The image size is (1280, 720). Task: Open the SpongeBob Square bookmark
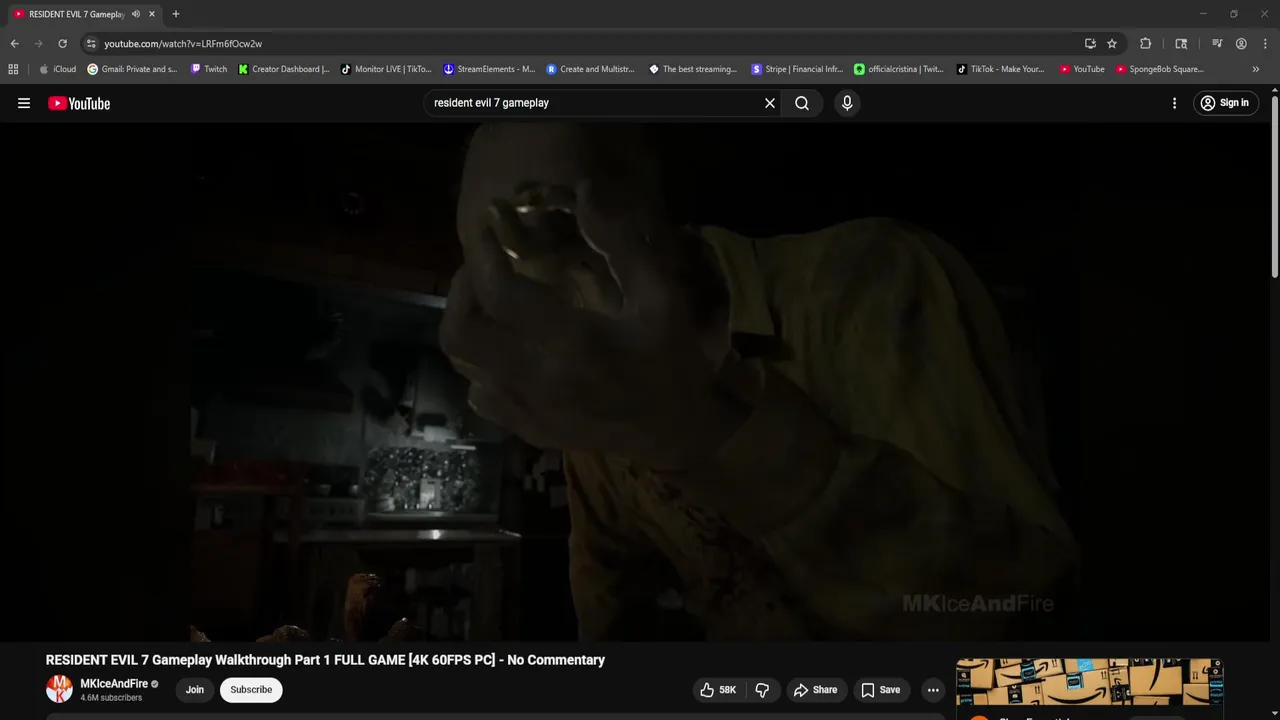(x=1160, y=69)
